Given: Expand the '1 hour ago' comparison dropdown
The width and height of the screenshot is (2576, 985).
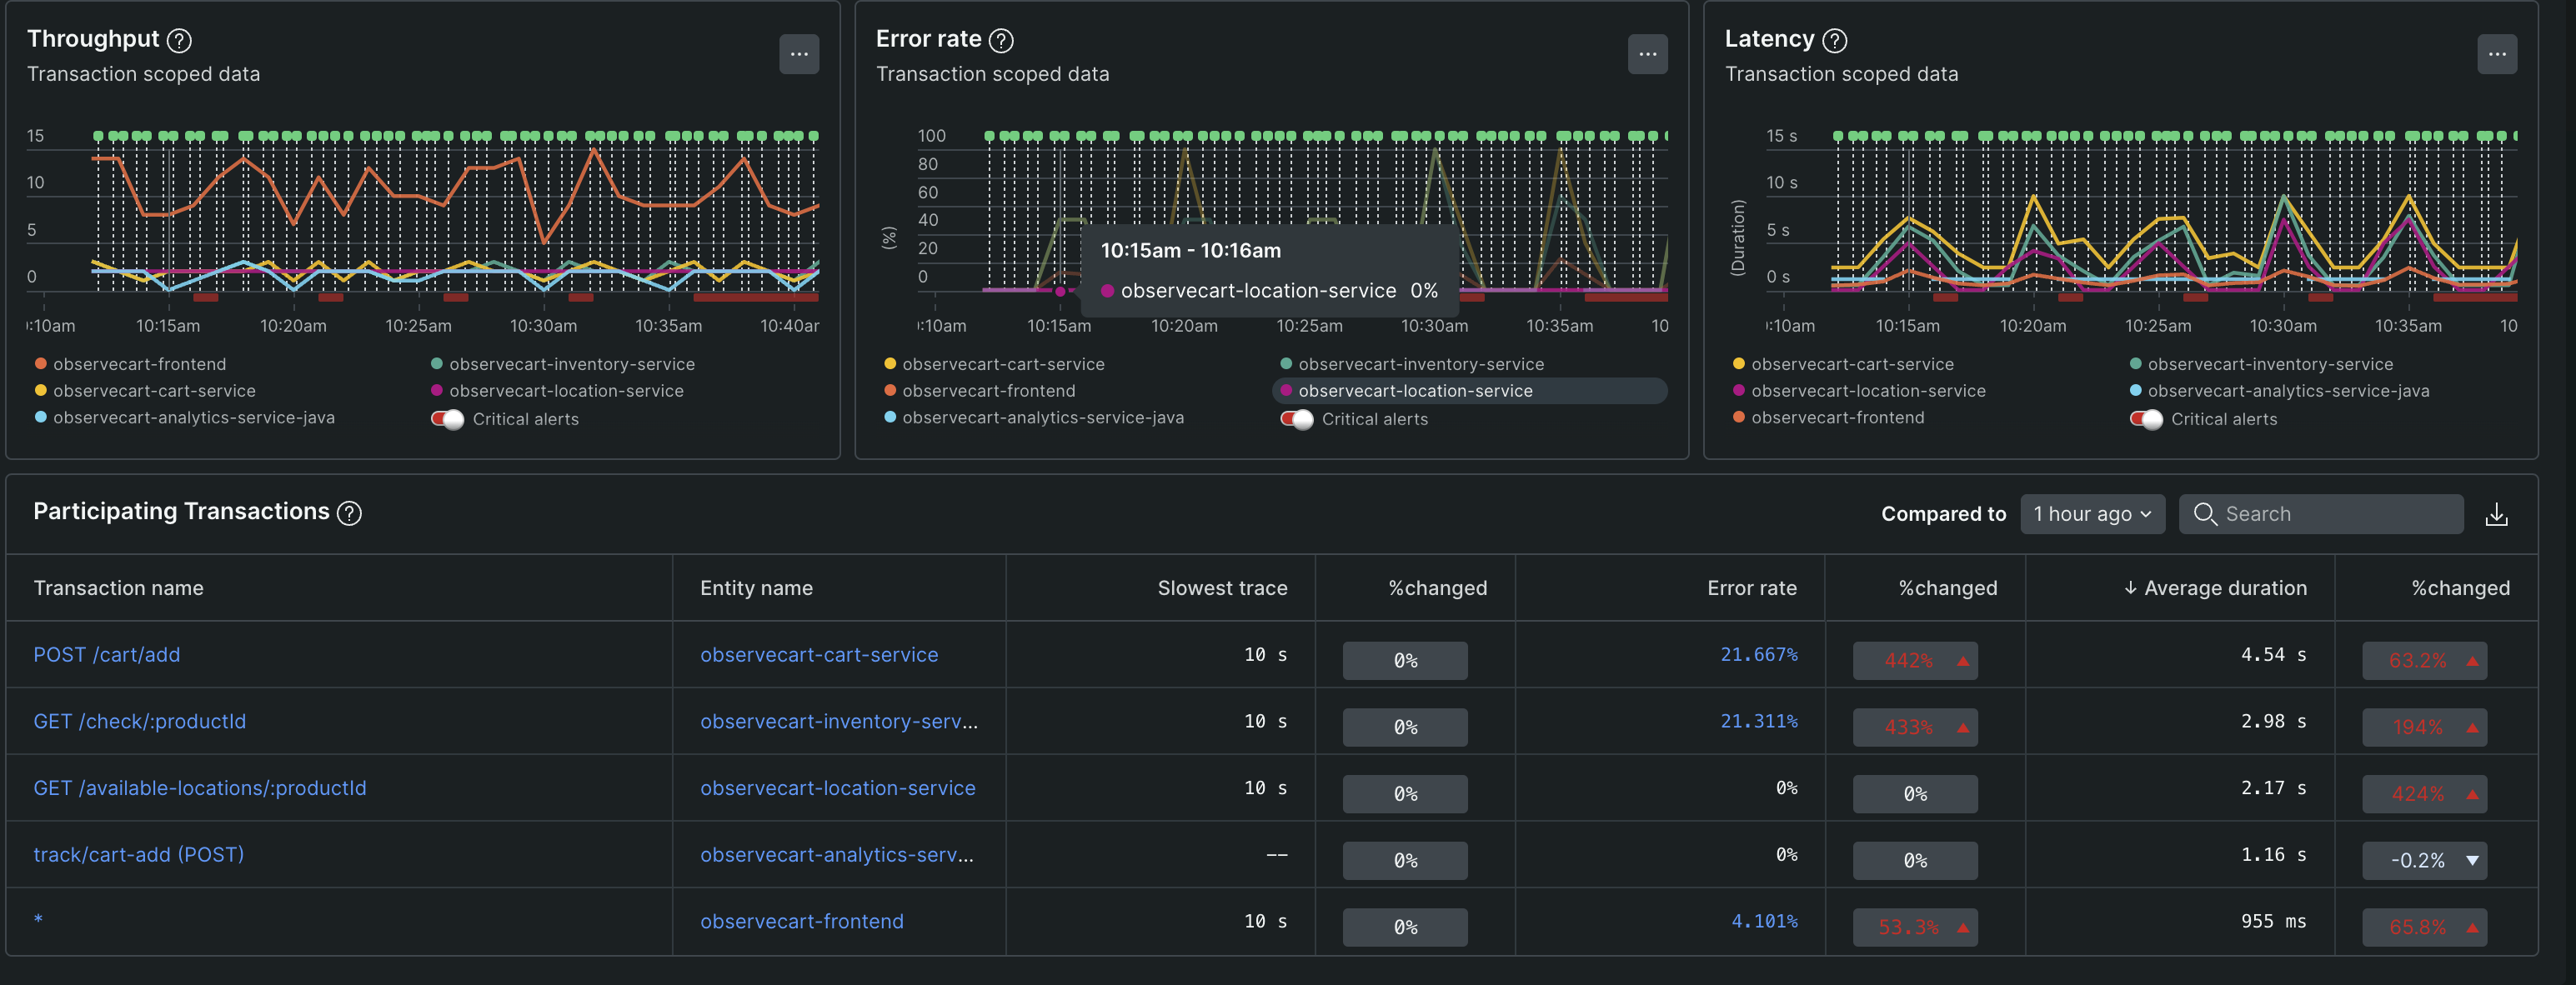Looking at the screenshot, I should click(x=2091, y=514).
